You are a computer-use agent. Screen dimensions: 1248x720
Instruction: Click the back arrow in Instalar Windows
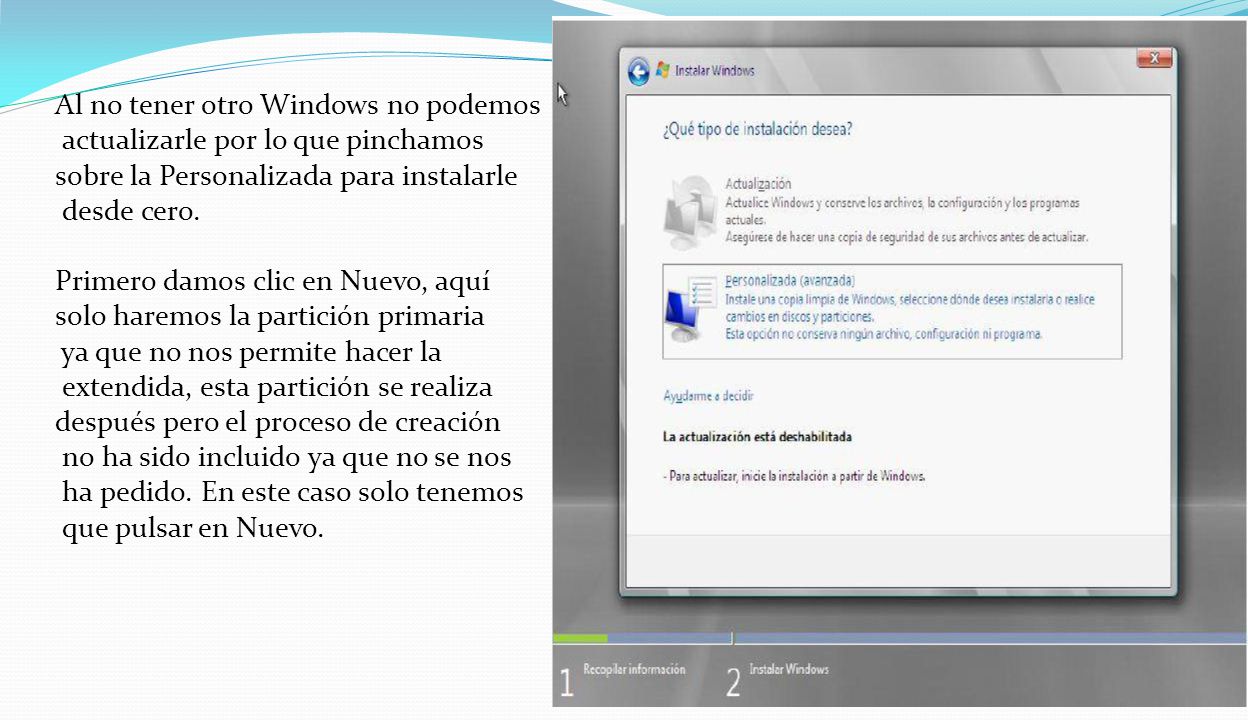point(638,71)
